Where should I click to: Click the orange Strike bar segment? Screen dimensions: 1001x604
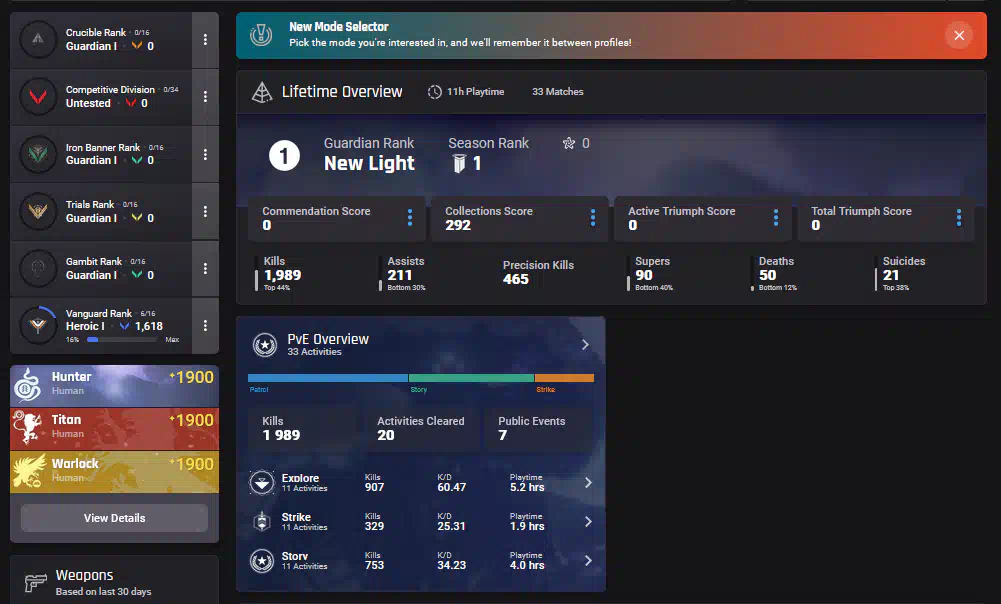[564, 378]
